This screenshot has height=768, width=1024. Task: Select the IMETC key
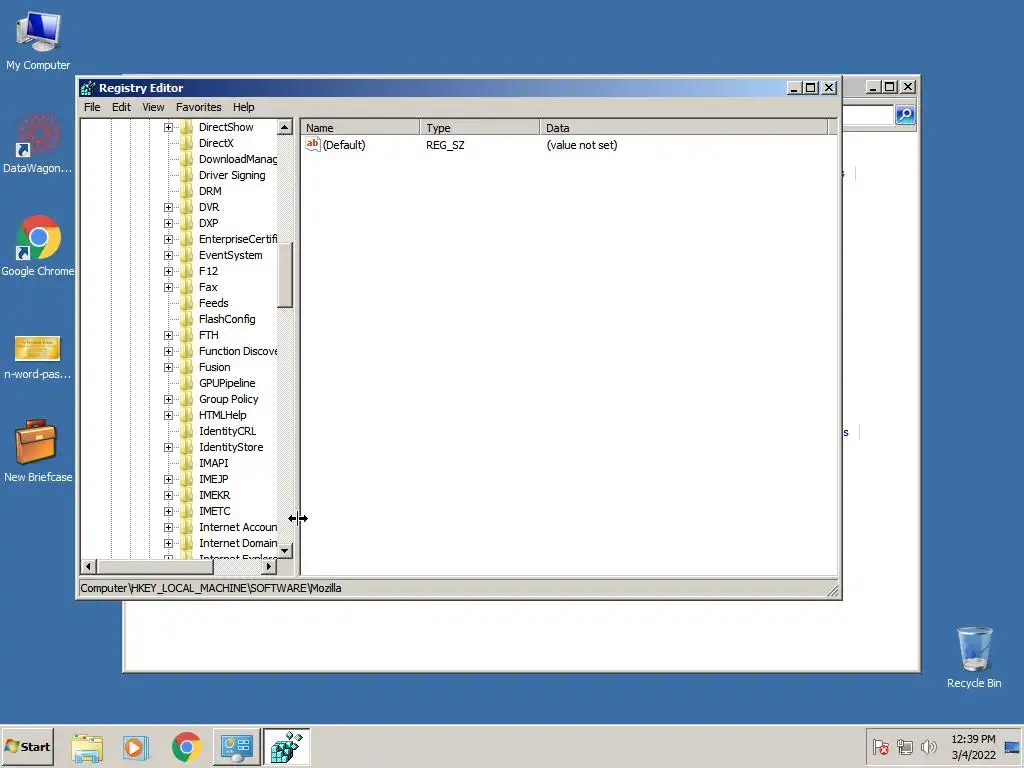coord(214,511)
